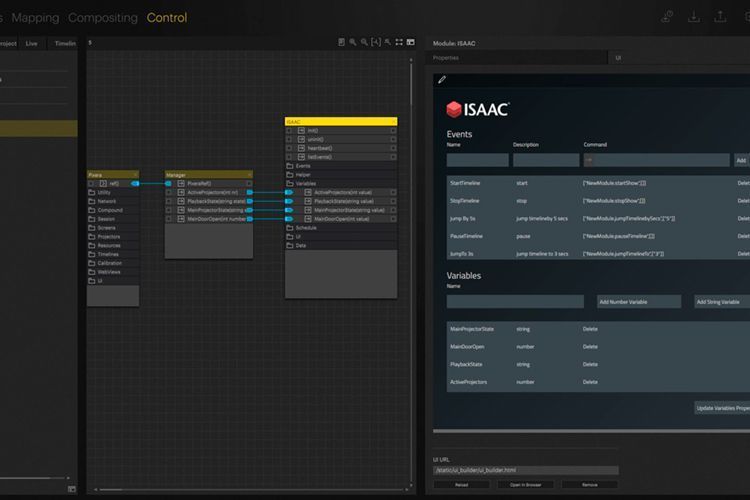The height and width of the screenshot is (500, 750).
Task: Click the Add Number Variable button
Action: point(639,302)
